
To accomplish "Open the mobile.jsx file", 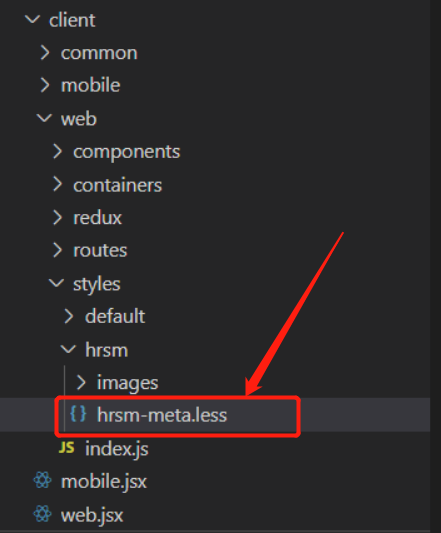I will (x=104, y=482).
